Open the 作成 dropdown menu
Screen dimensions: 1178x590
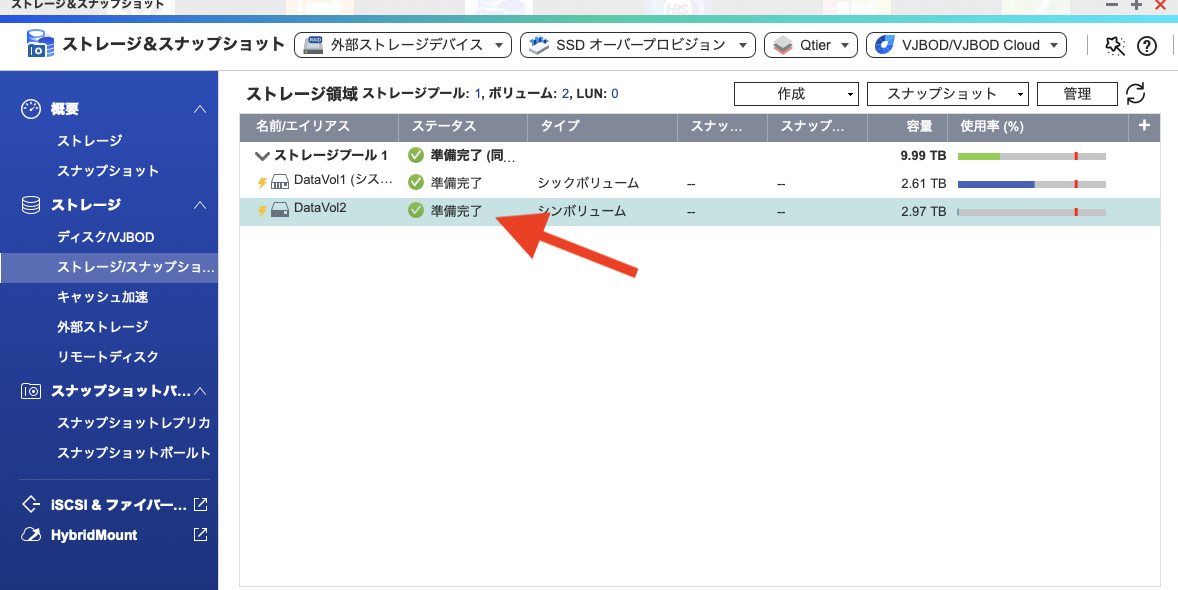(x=796, y=94)
